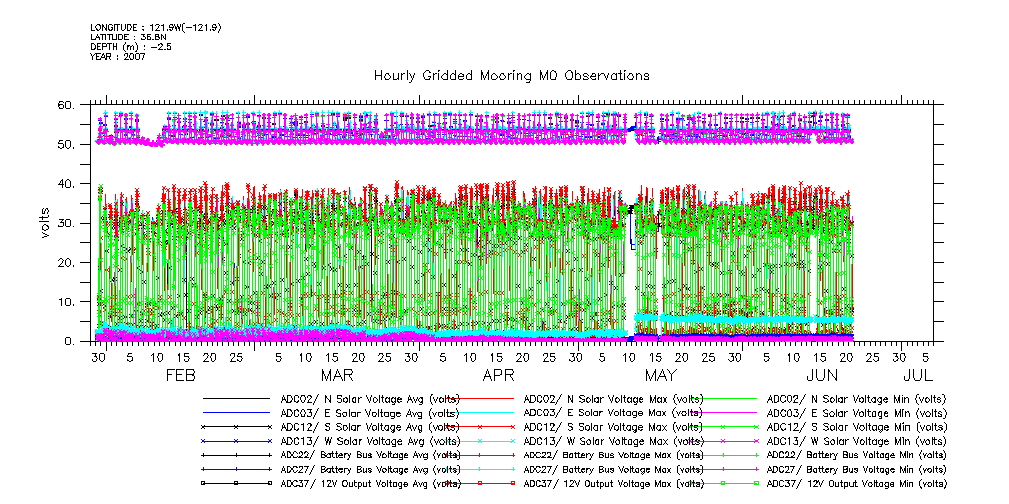
Task: Click the JUN month label on x-axis
Action: [822, 376]
